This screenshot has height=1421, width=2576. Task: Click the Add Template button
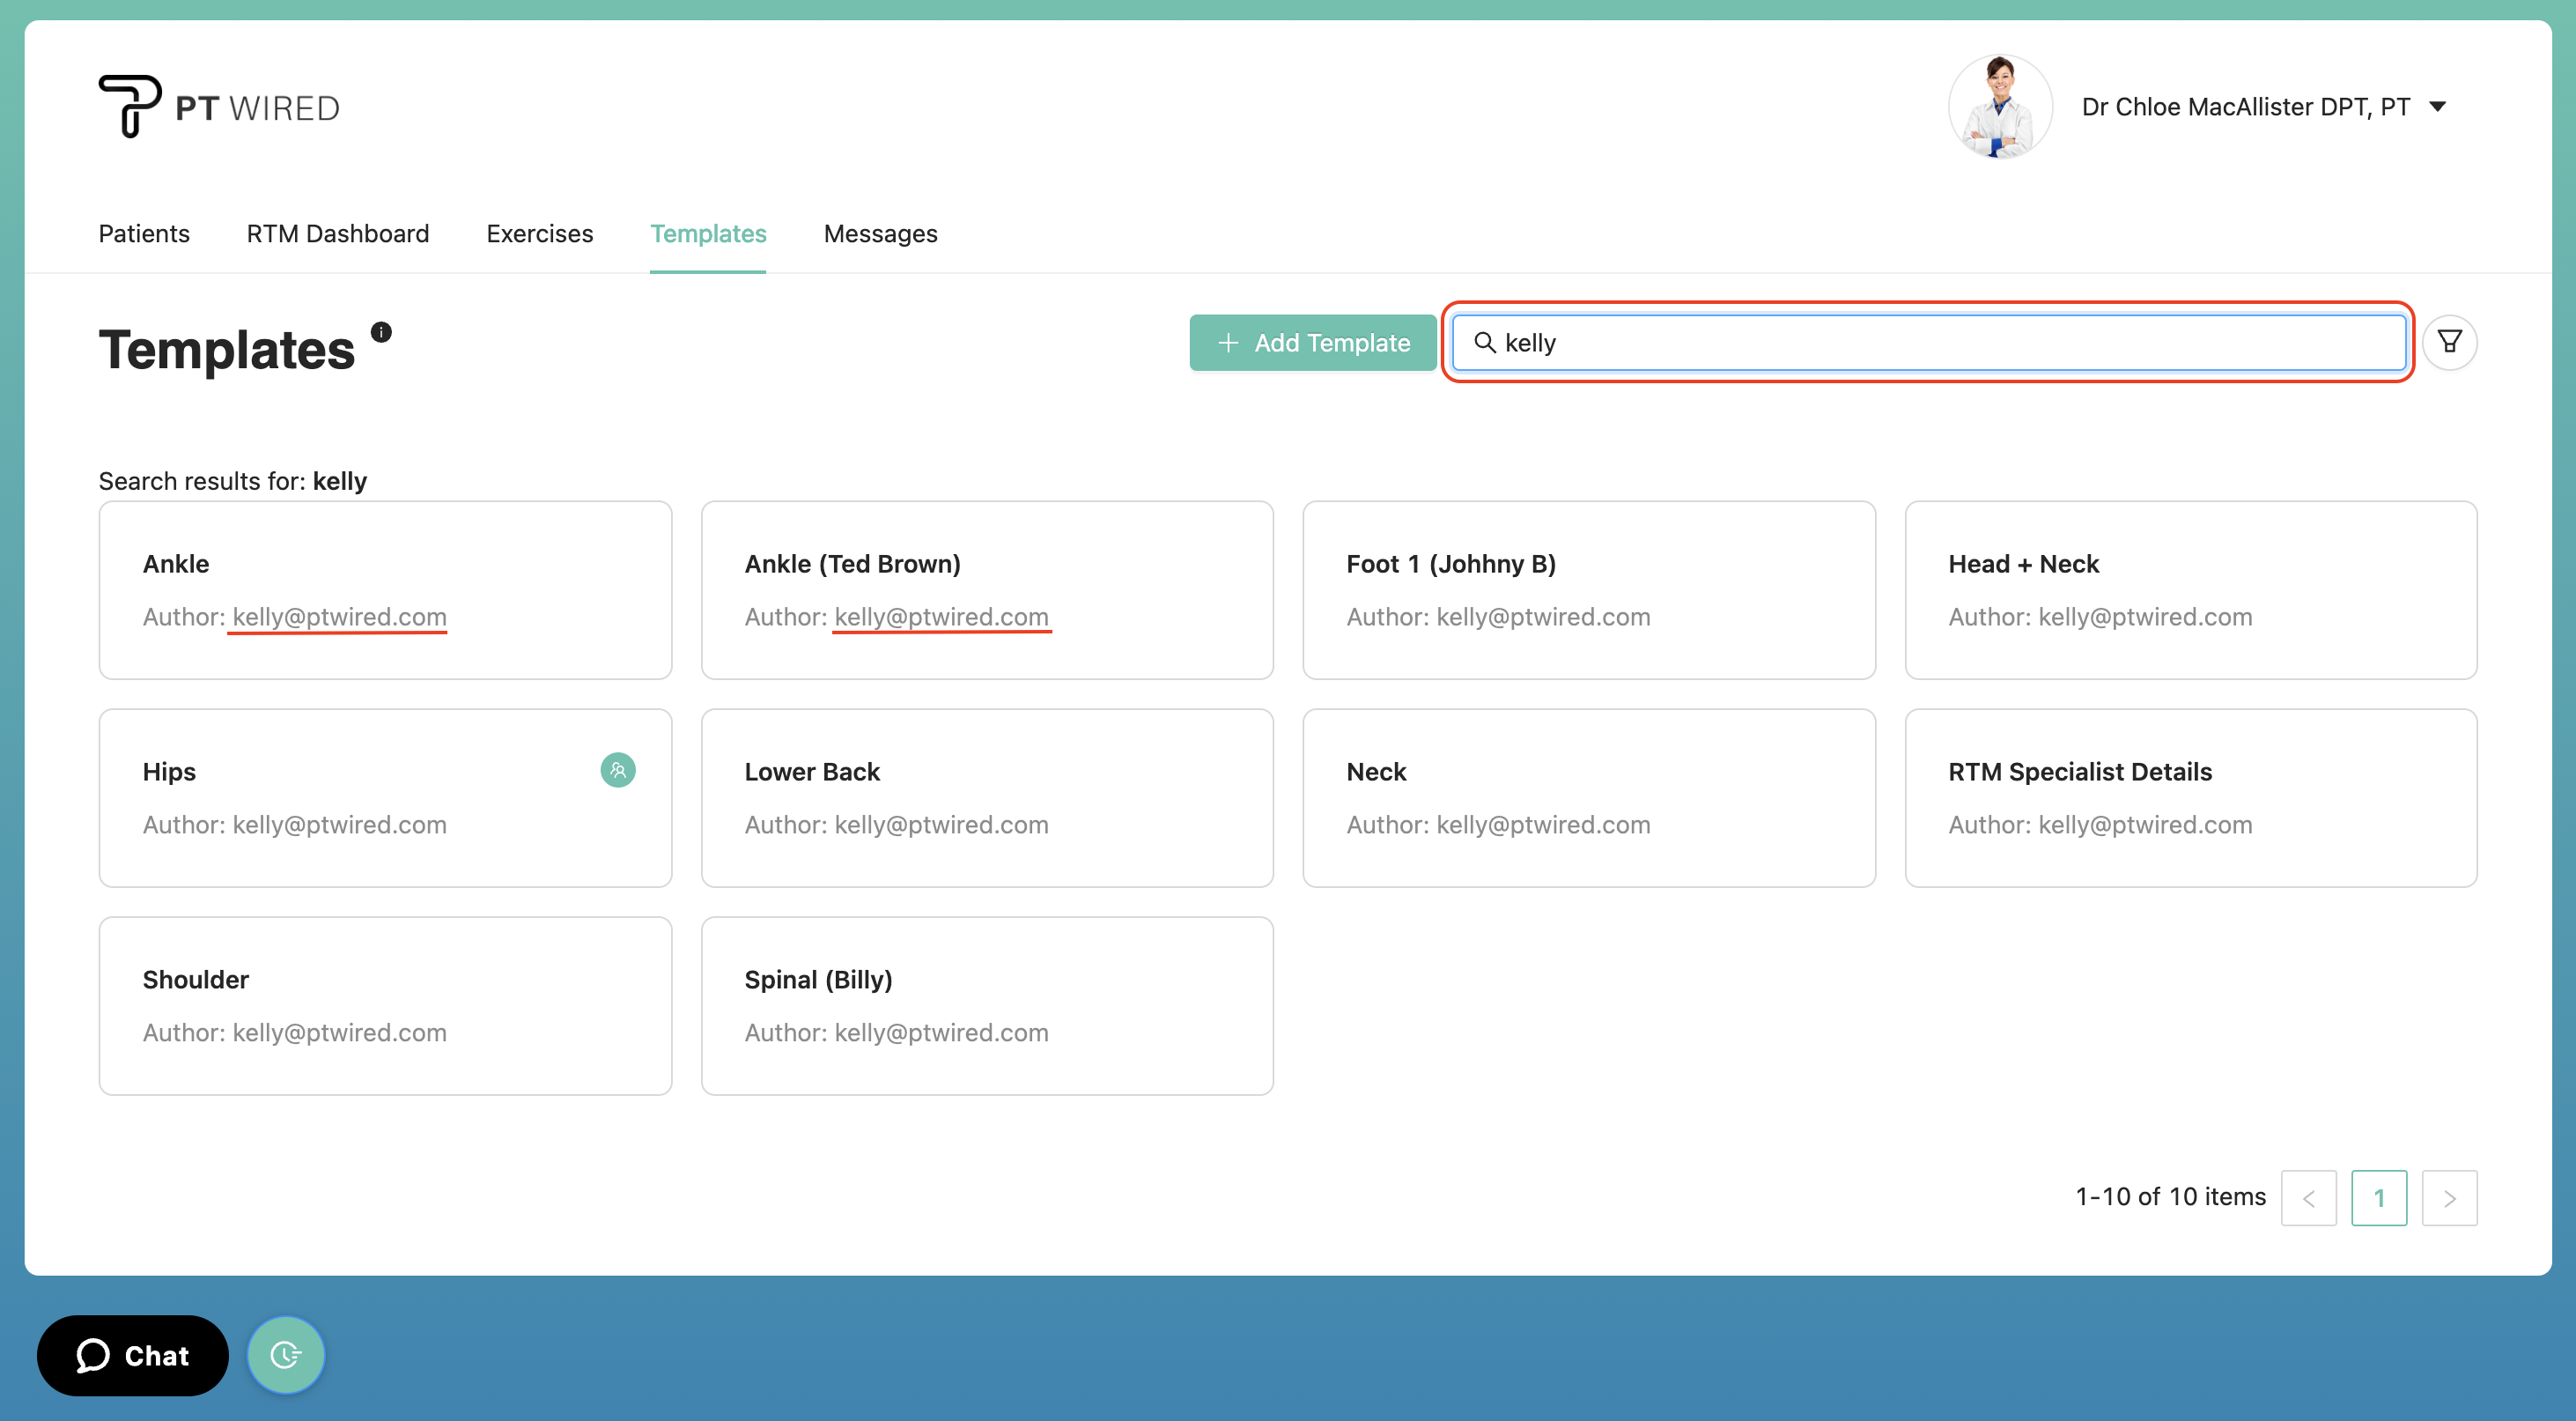point(1312,343)
